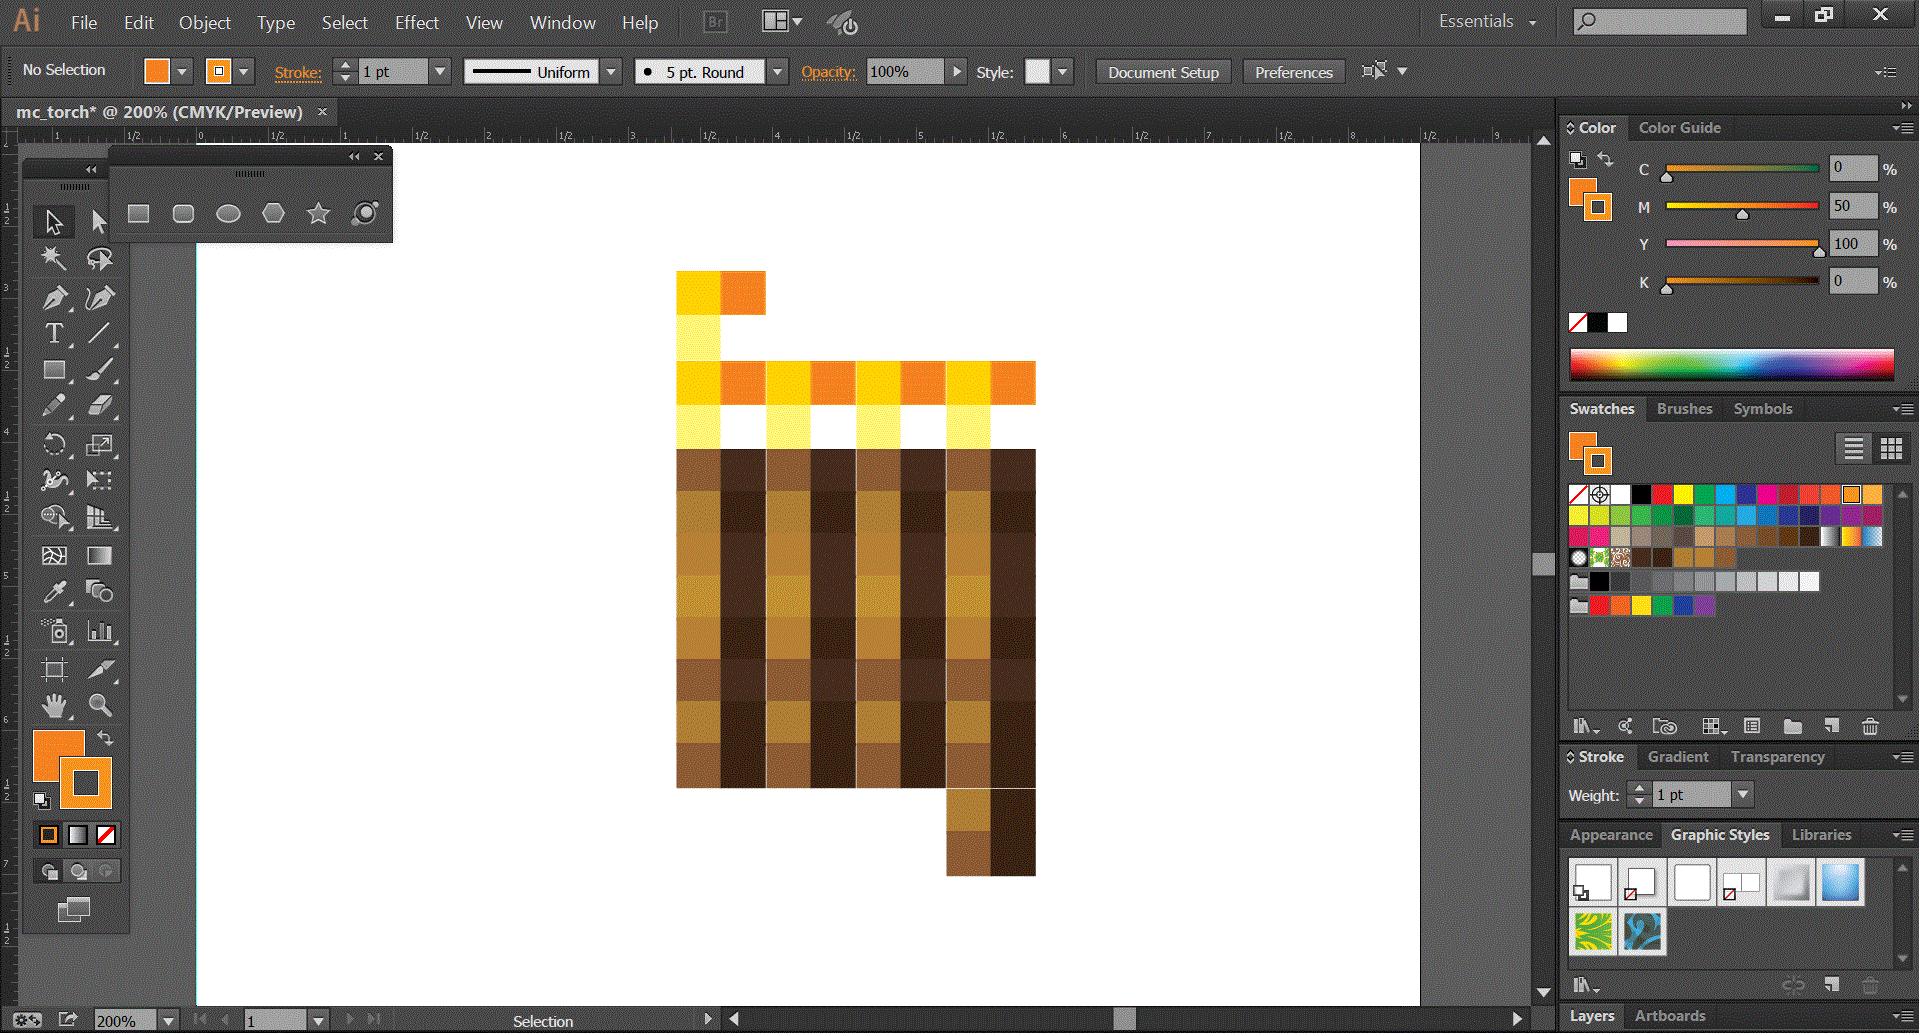The height and width of the screenshot is (1033, 1919).
Task: Select the Rectangle tool in Tools panel
Action: coord(54,370)
